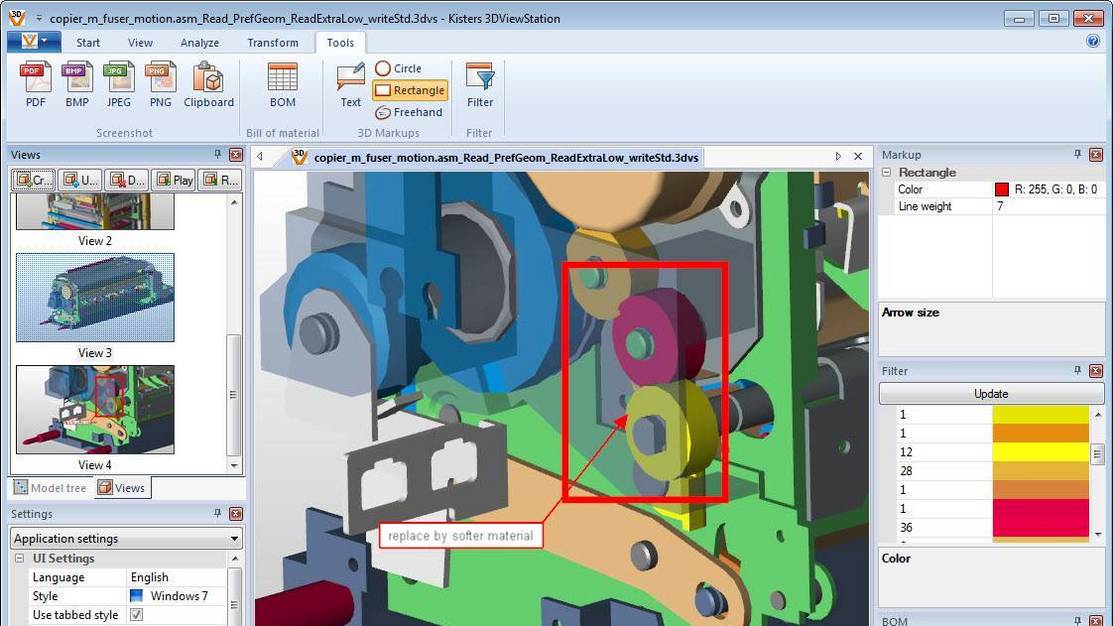
Task: Toggle auto-hide pin on Views panel
Action: point(218,155)
